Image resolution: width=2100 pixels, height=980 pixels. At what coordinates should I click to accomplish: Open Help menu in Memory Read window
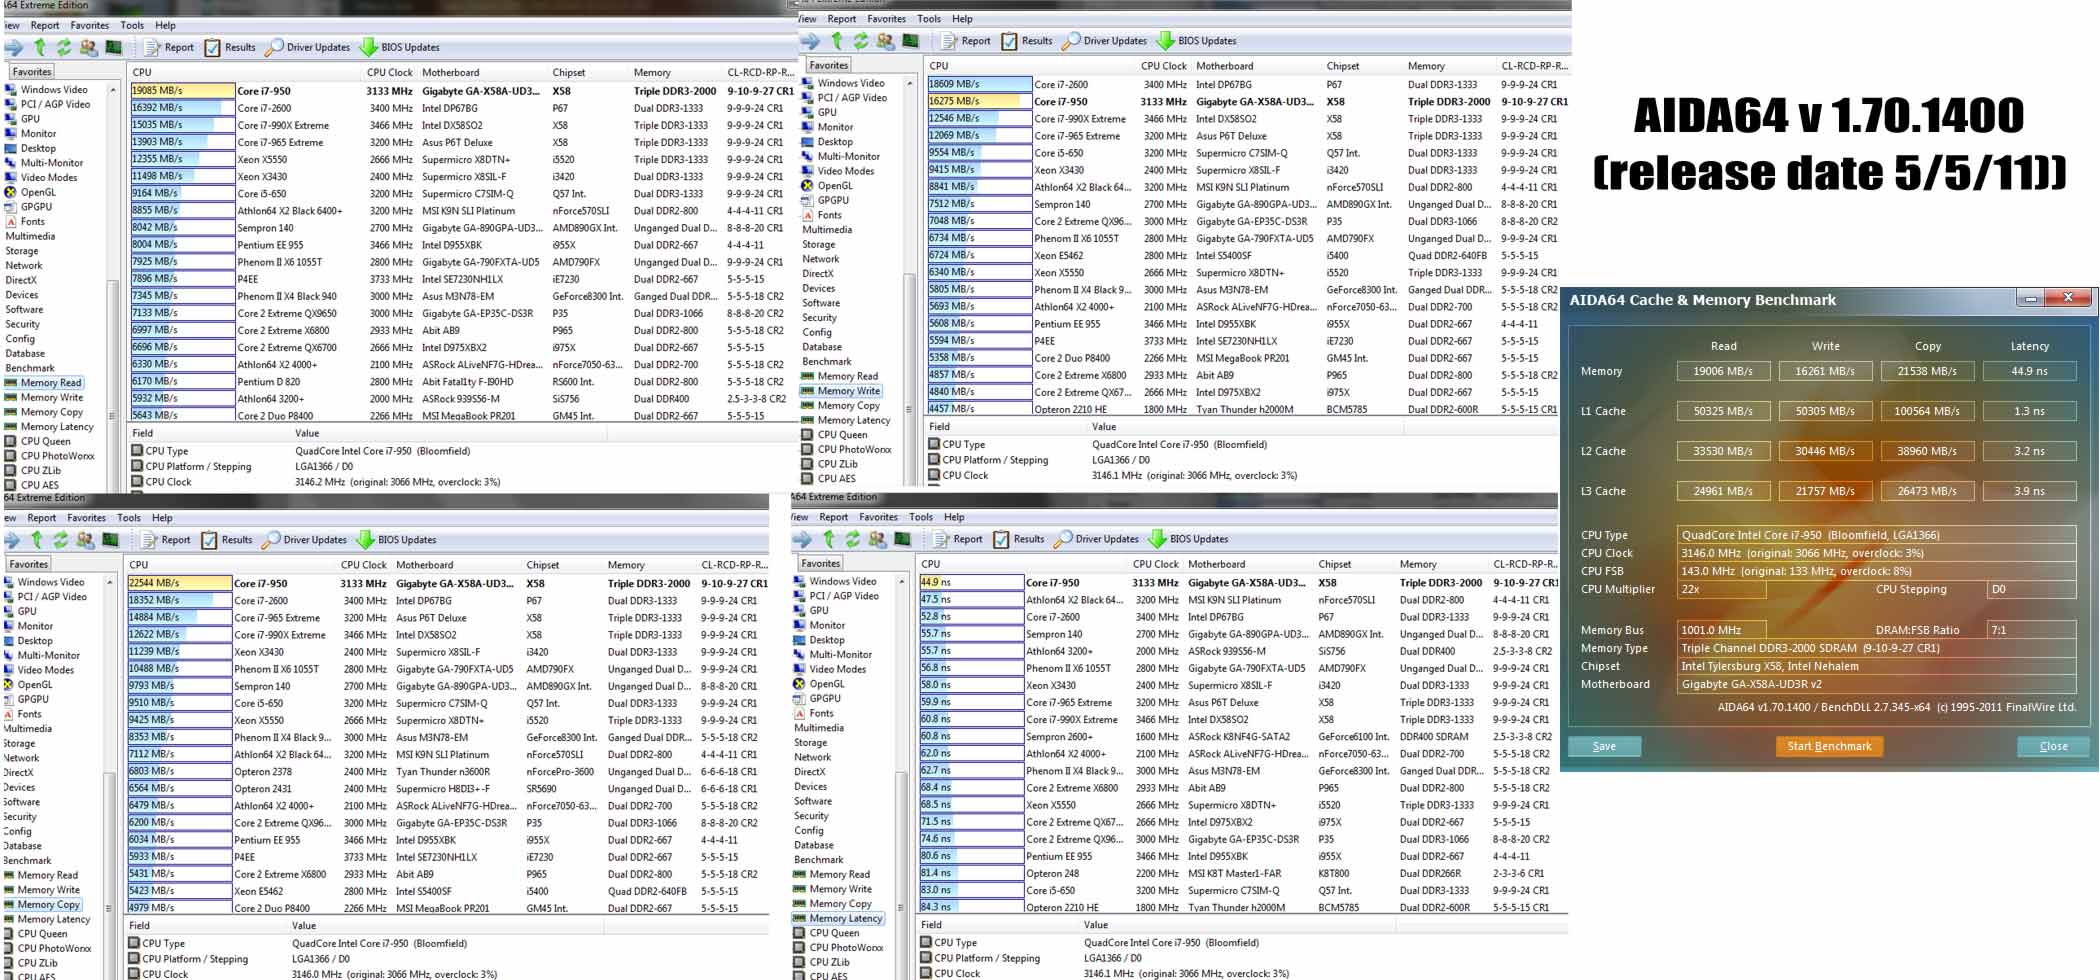click(x=166, y=25)
